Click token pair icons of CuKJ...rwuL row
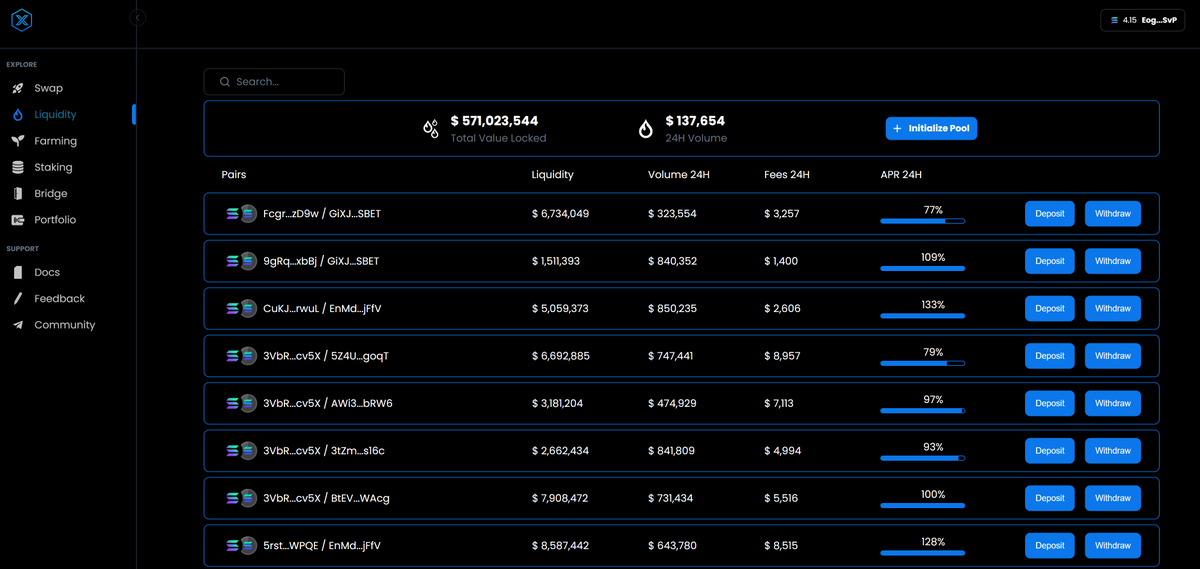The height and width of the screenshot is (569, 1200). (241, 308)
